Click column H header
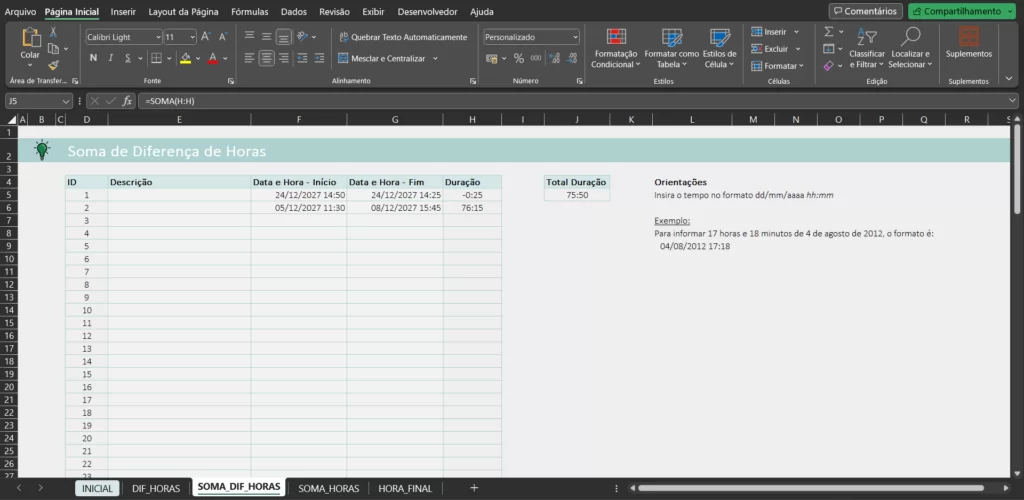The height and width of the screenshot is (500, 1024). point(472,119)
